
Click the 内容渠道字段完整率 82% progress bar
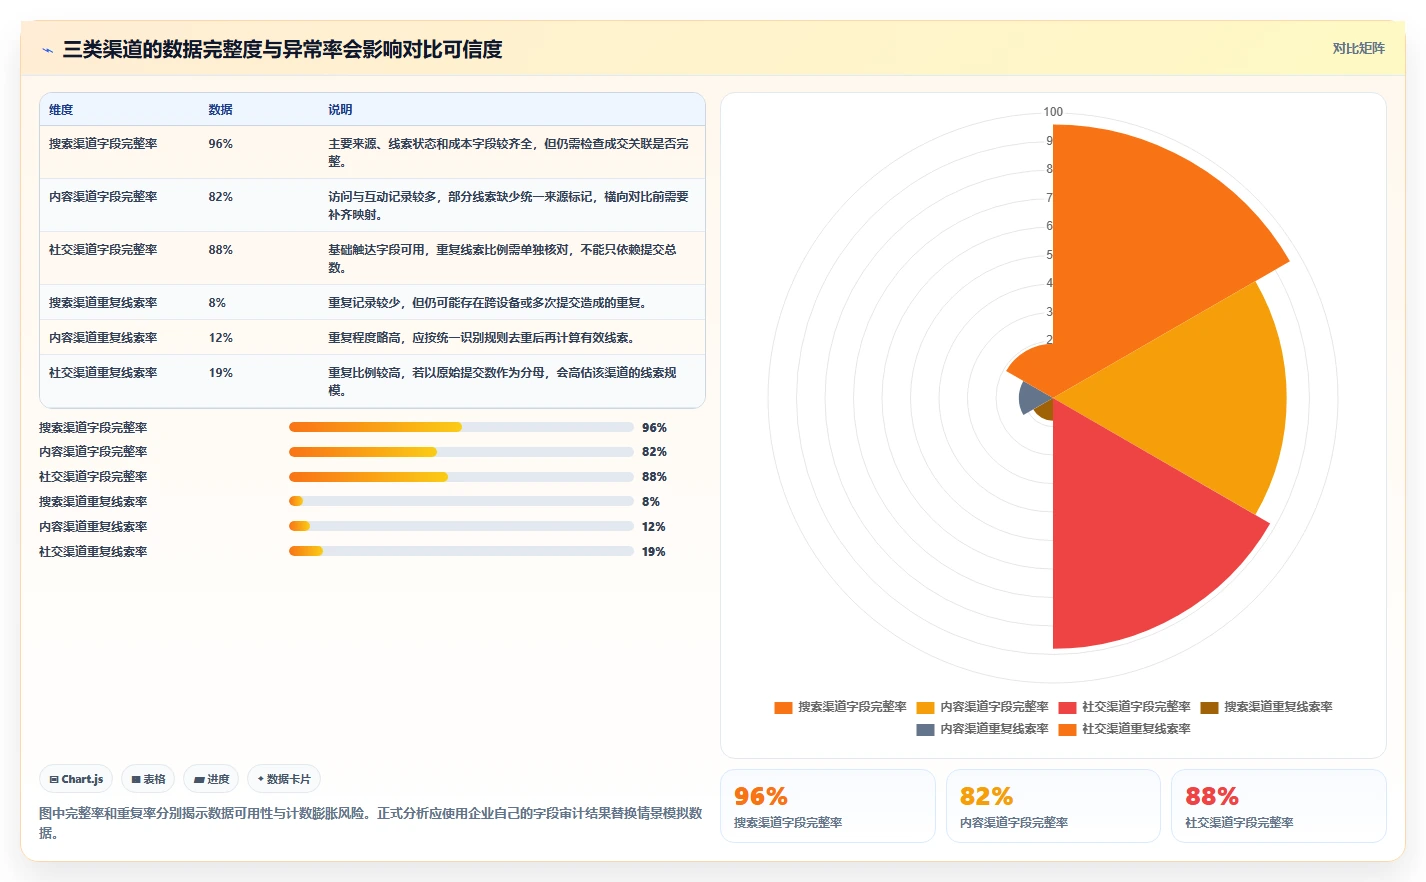click(x=461, y=452)
